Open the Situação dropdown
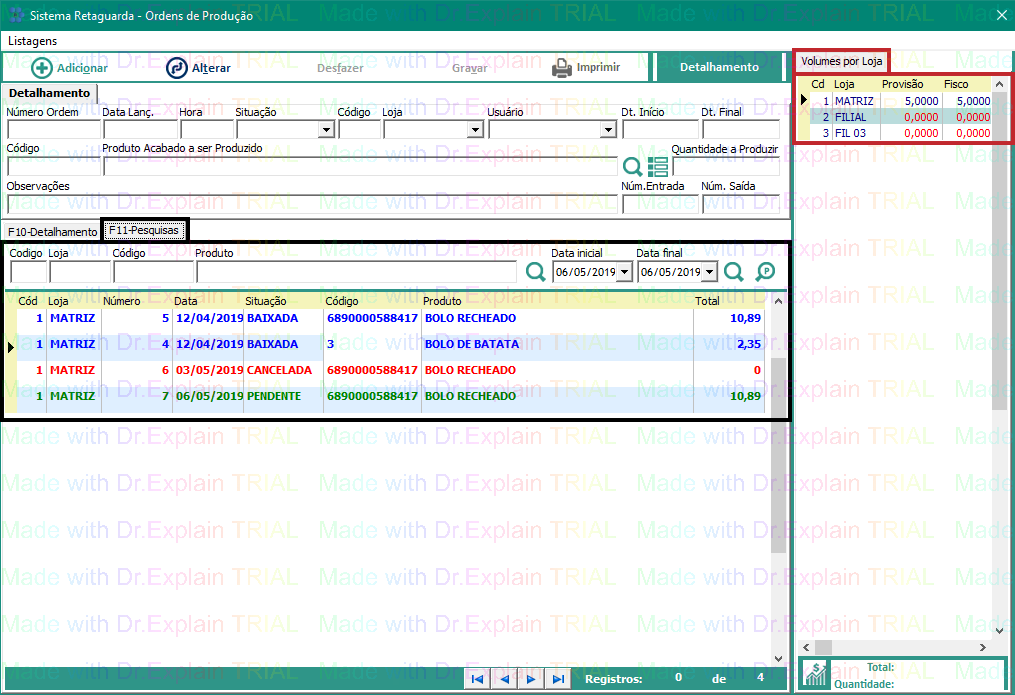Screen dimensions: 1015x695 tap(326, 130)
